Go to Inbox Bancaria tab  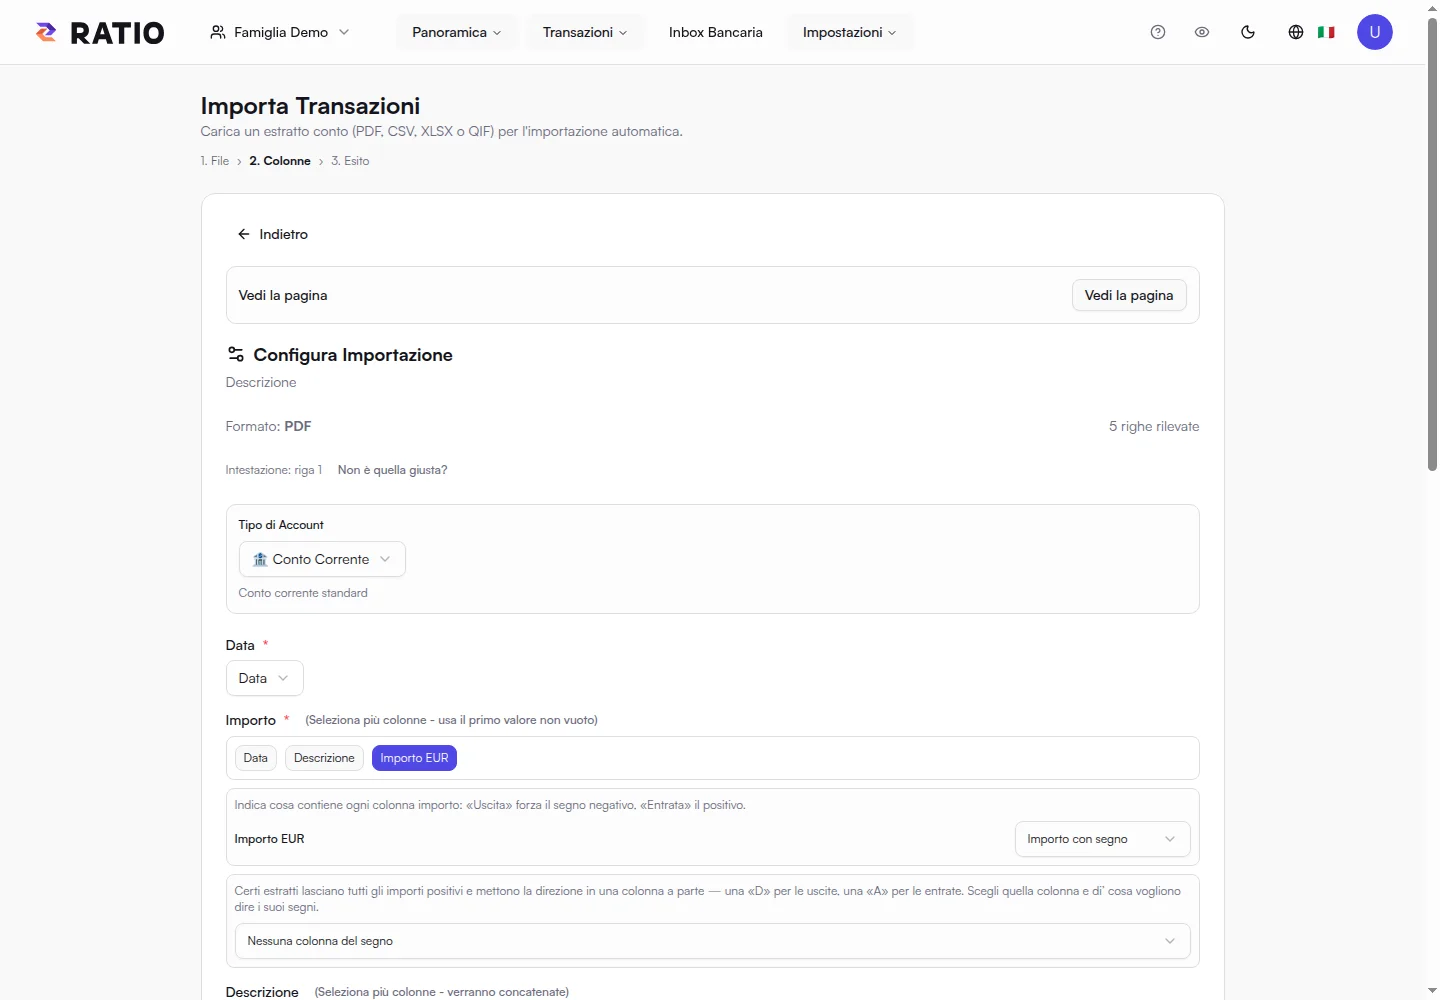pyautogui.click(x=716, y=32)
